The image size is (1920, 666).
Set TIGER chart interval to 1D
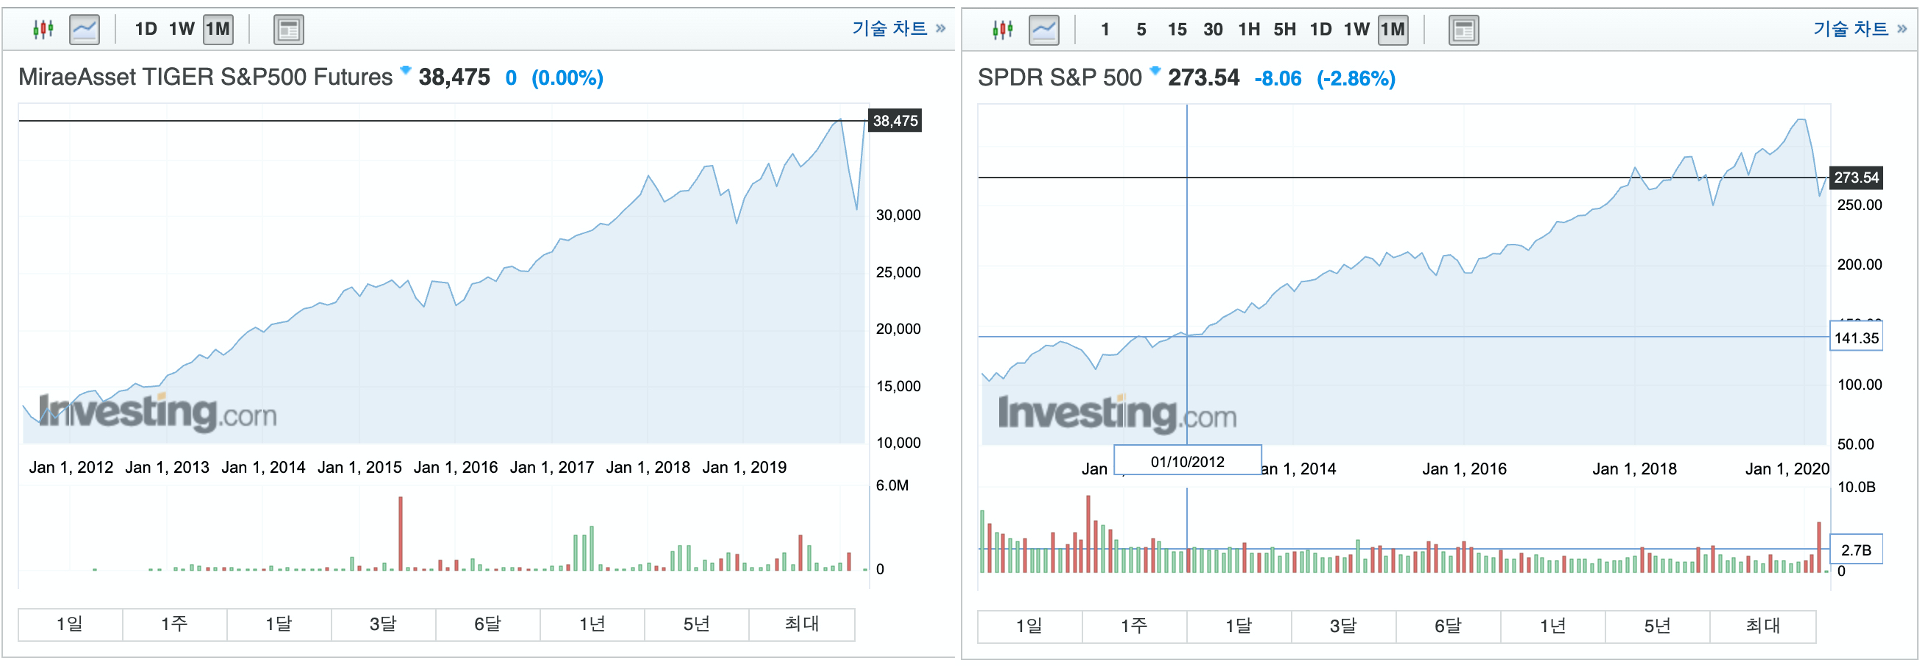(x=146, y=29)
